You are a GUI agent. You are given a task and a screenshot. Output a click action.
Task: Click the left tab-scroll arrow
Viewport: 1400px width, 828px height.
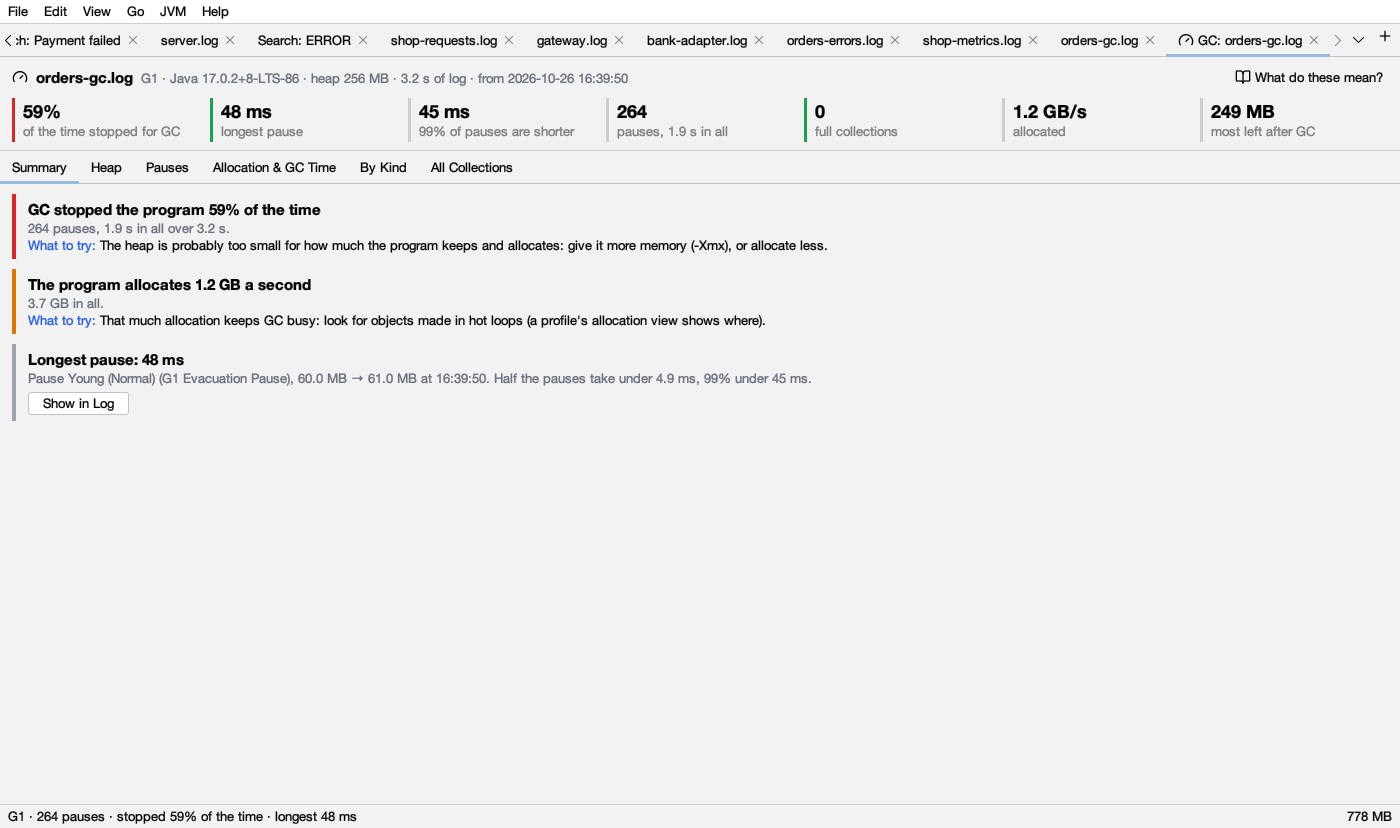[8, 40]
